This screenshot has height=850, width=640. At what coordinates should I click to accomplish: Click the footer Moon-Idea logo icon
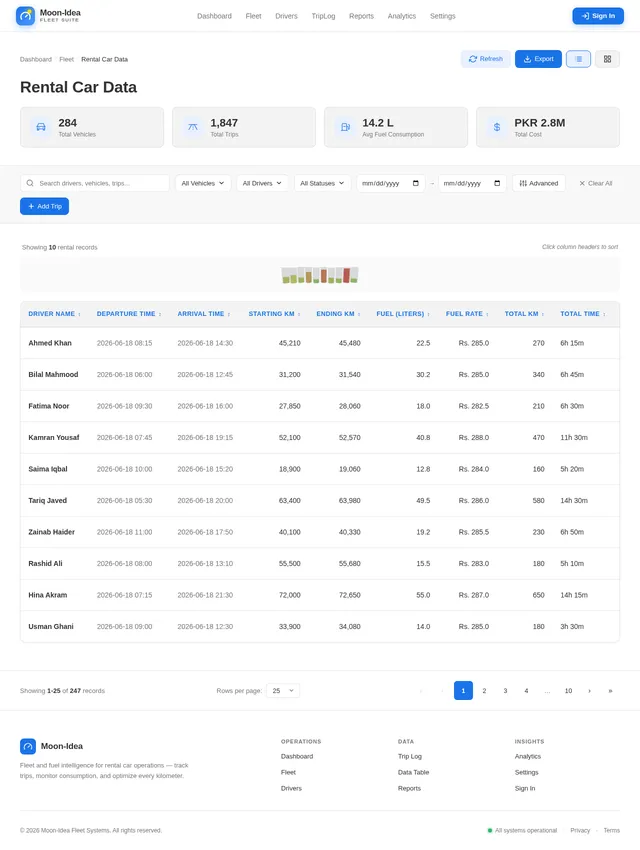[28, 746]
